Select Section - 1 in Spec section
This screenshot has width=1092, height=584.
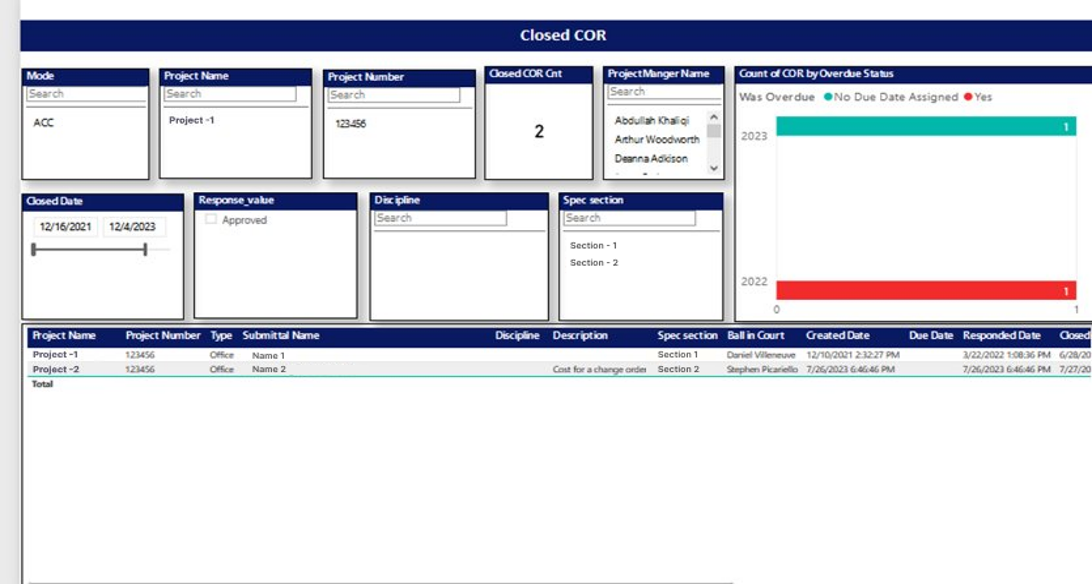[593, 245]
